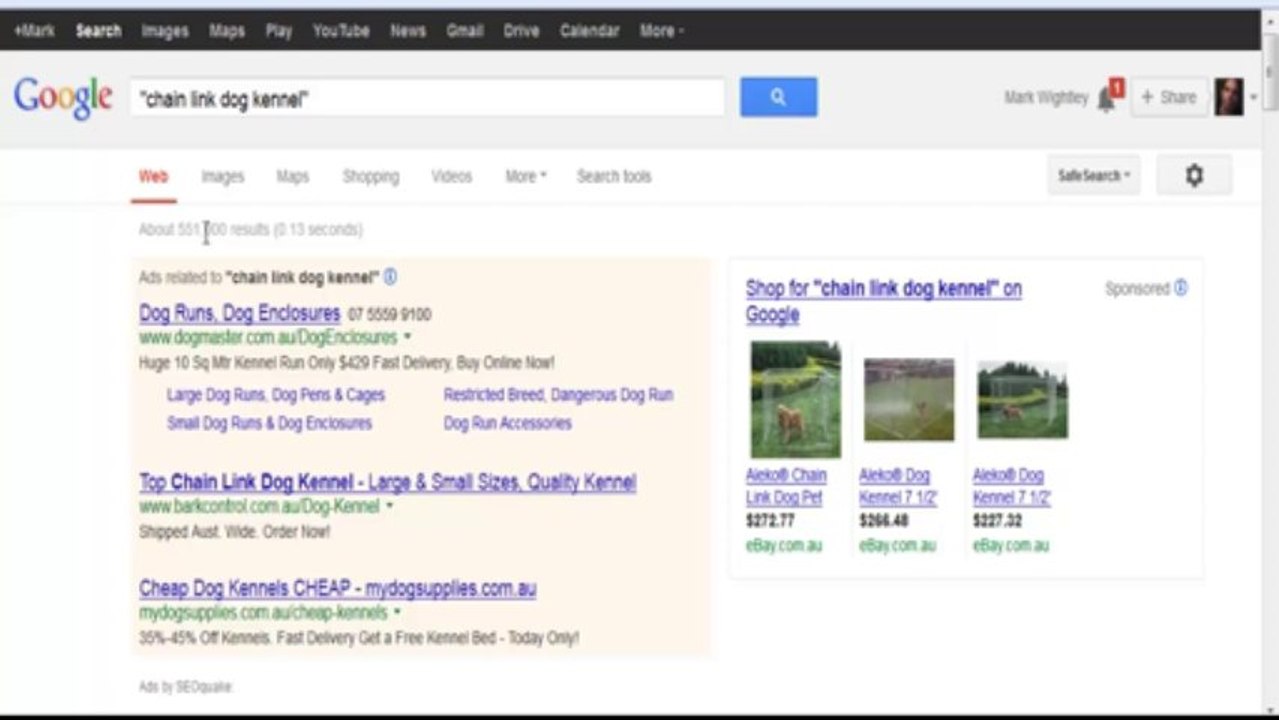Screen dimensions: 1279x720
Task: Expand arrow beside barkcontrol.com.au URL
Action: click(x=390, y=507)
